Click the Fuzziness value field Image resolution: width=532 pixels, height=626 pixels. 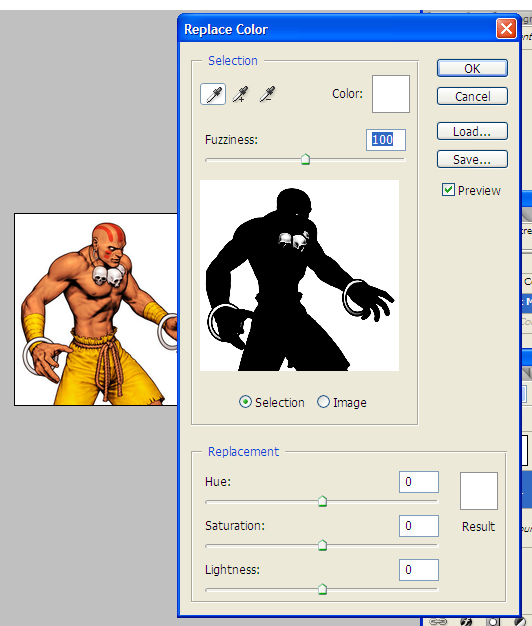[x=386, y=140]
